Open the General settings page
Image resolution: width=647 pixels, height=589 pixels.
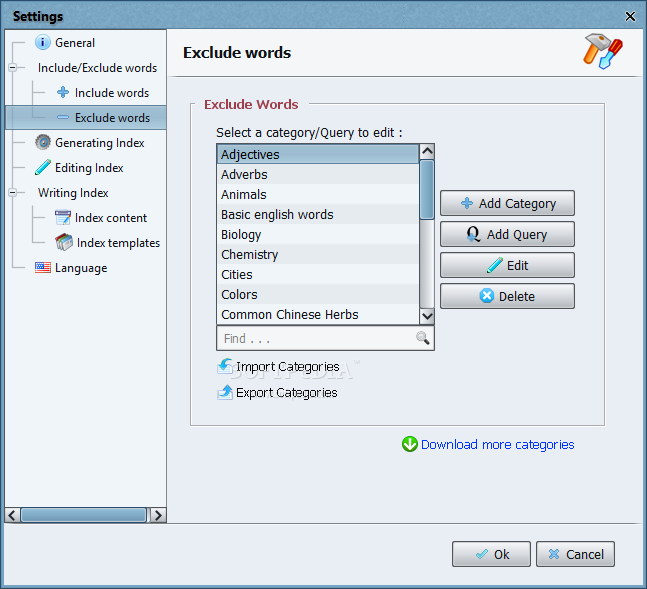click(75, 43)
